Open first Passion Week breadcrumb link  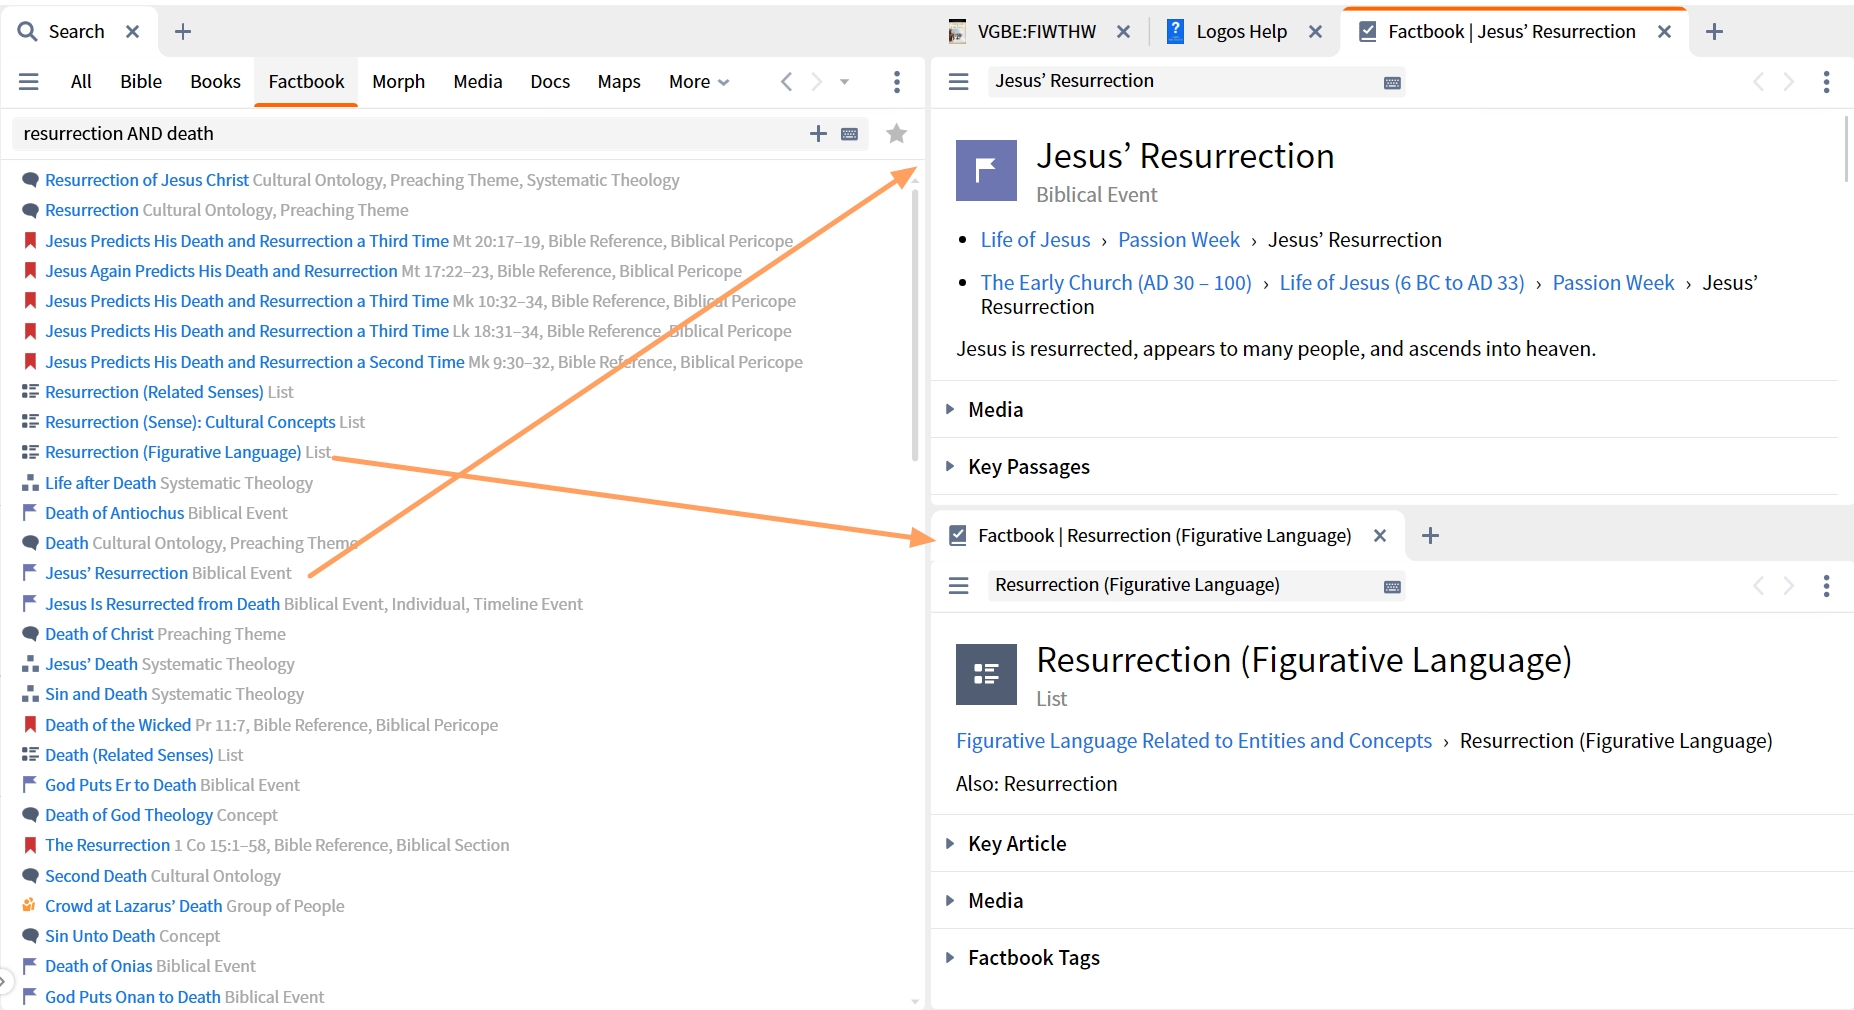[1179, 240]
